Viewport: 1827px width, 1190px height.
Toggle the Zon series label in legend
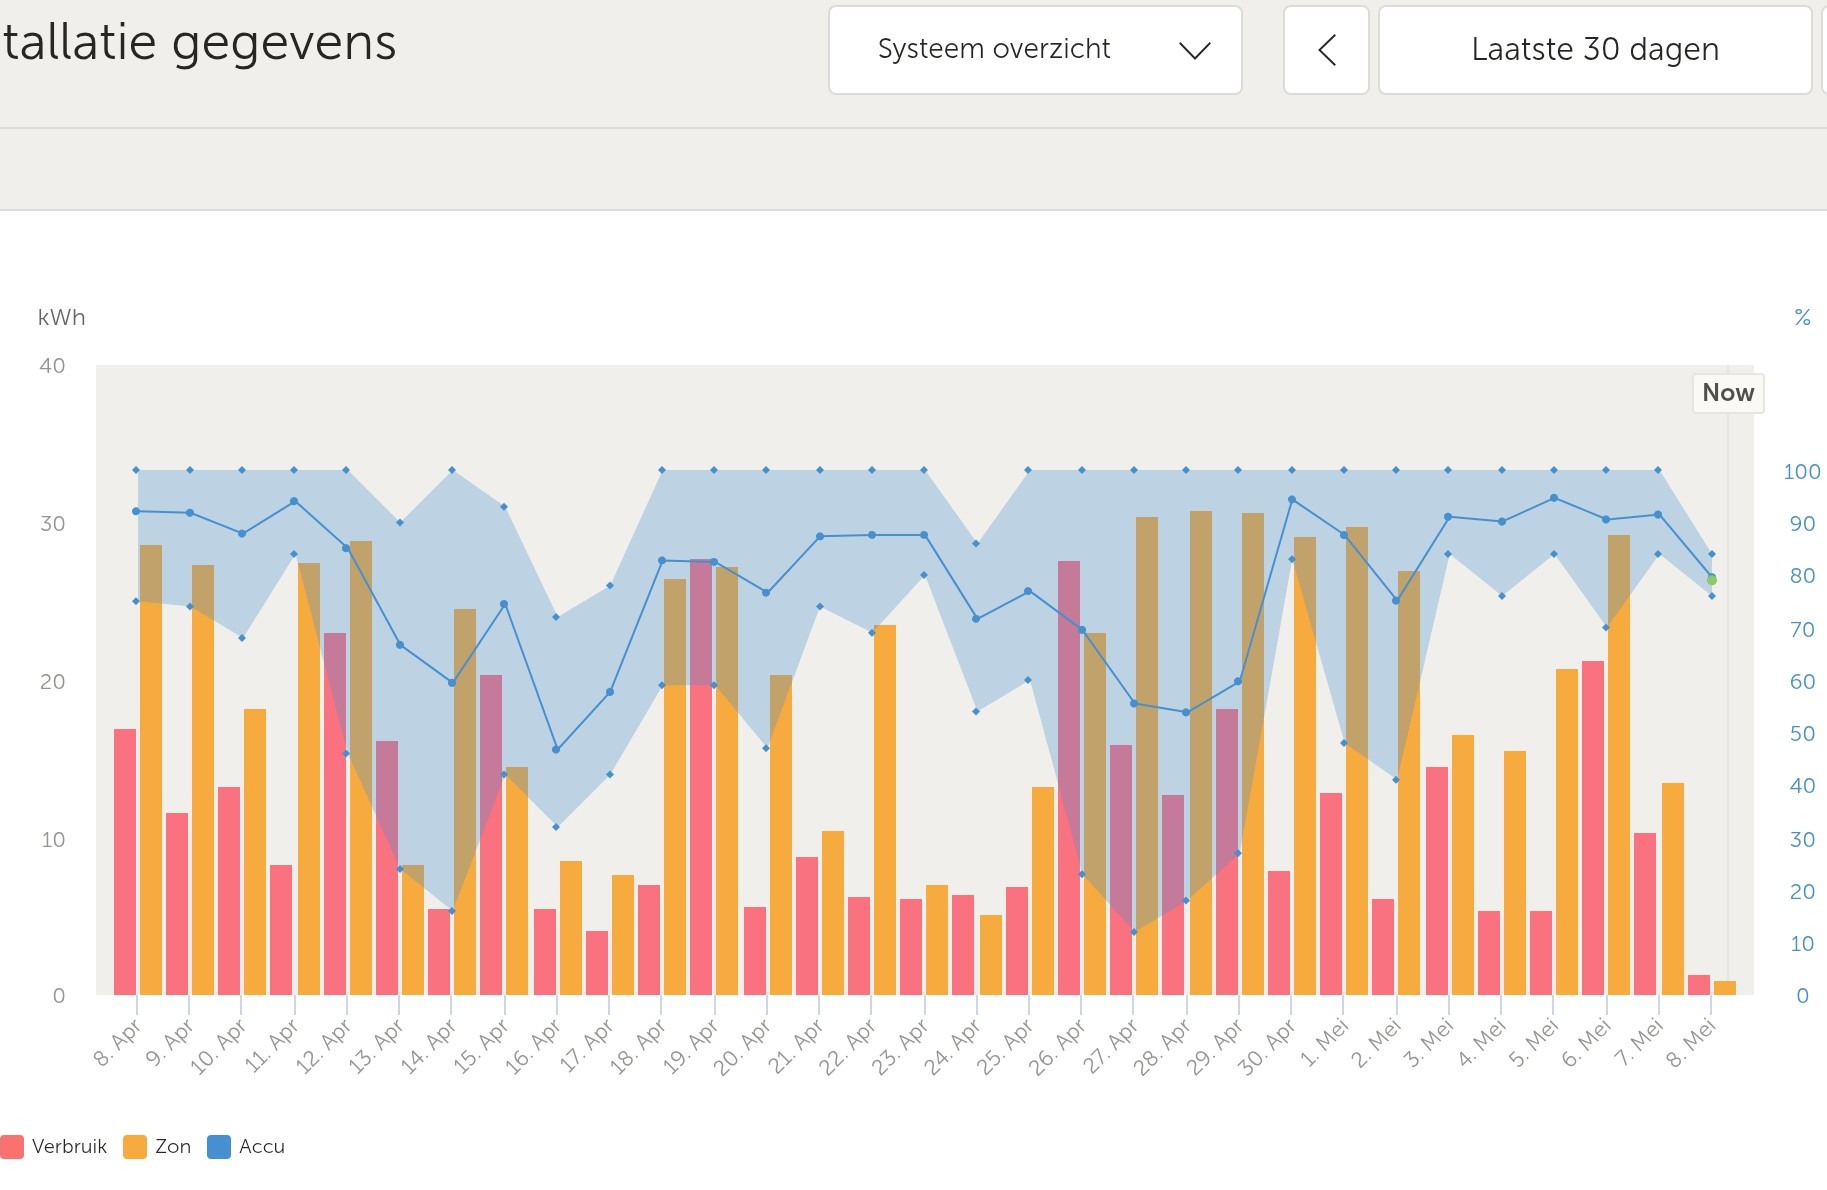point(173,1147)
